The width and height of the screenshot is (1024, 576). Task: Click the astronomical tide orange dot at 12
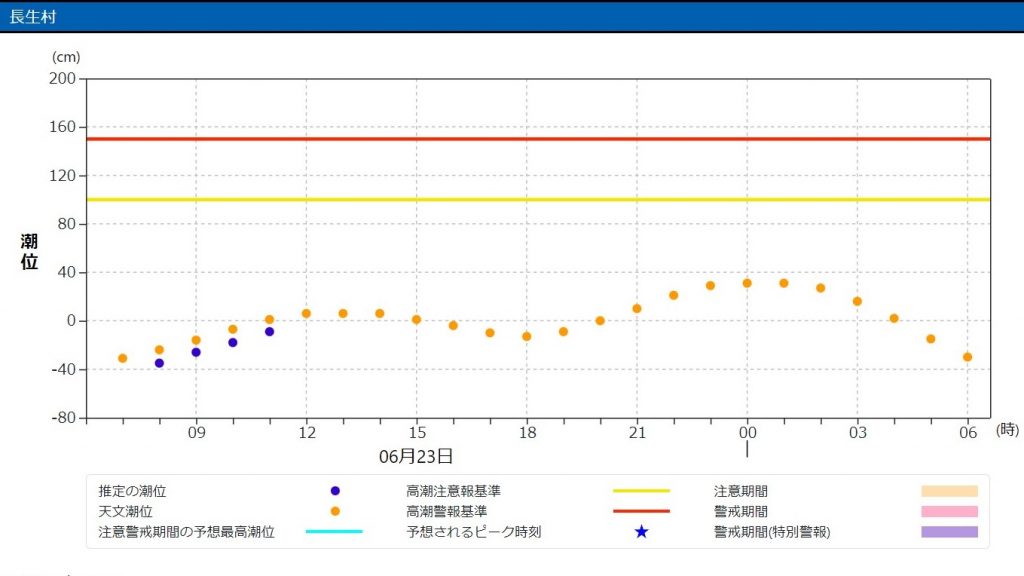306,314
